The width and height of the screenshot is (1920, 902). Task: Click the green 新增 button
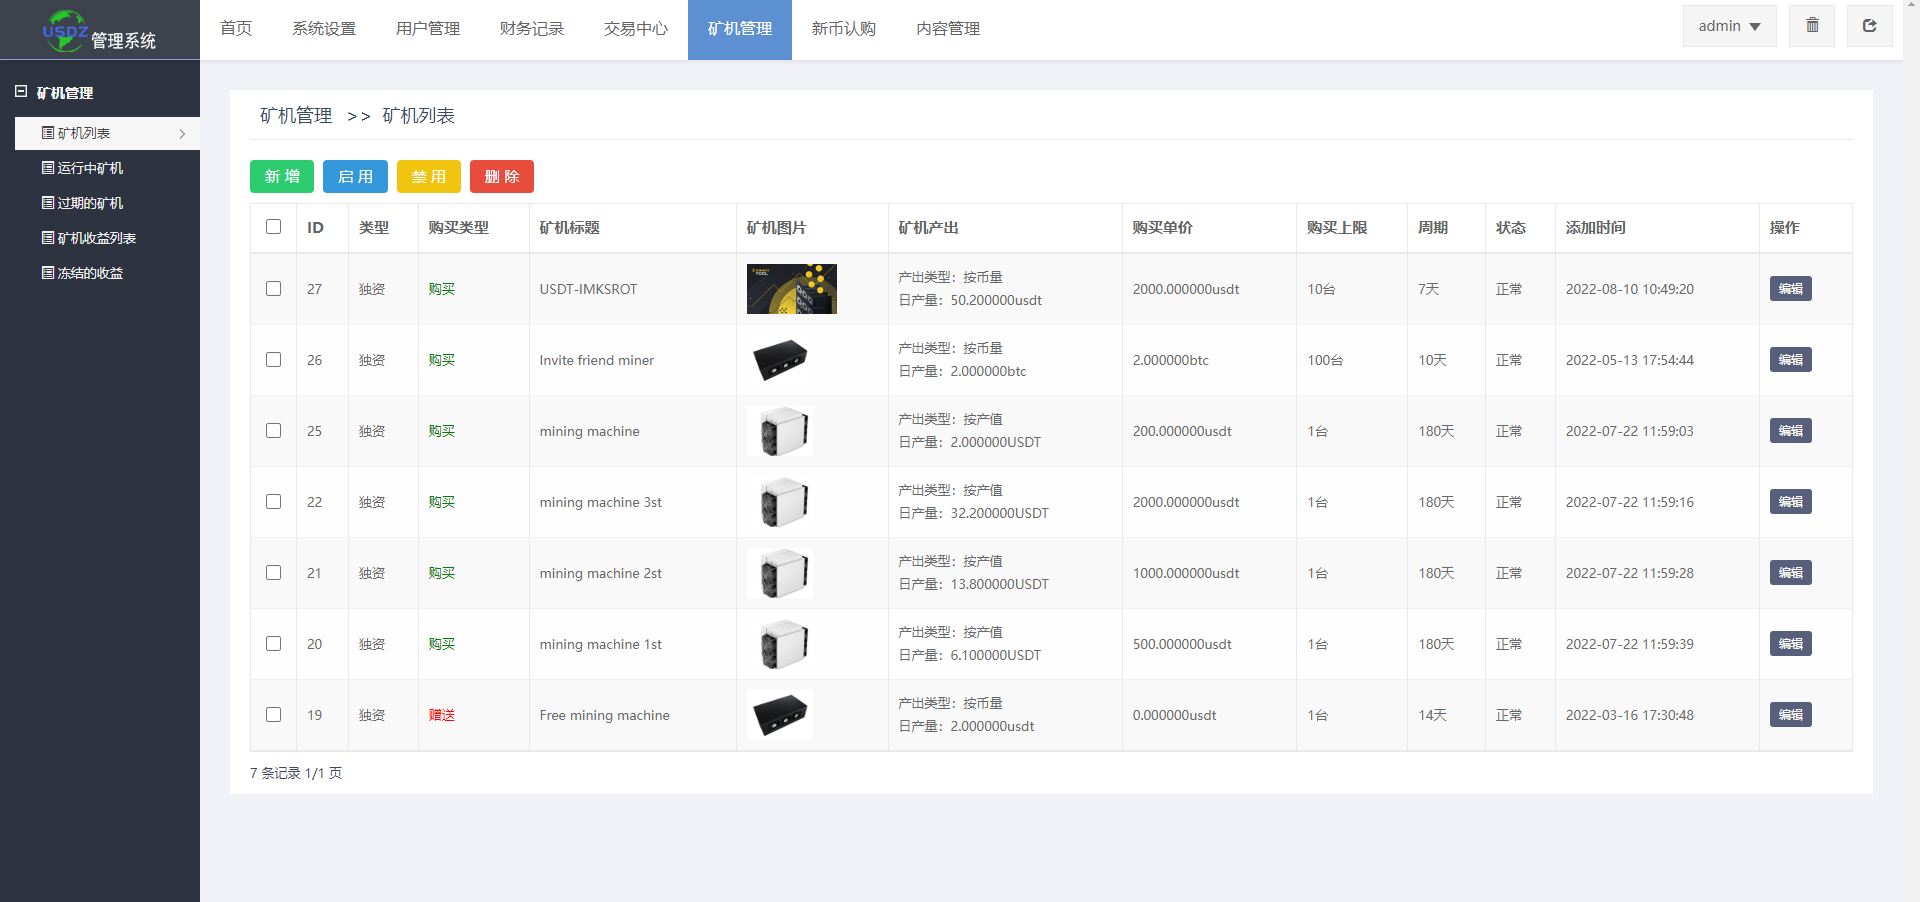[x=282, y=177]
